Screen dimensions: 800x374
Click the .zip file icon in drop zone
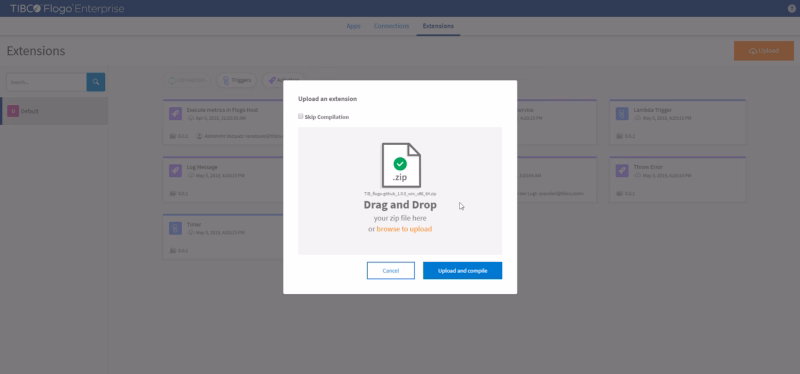(x=401, y=165)
